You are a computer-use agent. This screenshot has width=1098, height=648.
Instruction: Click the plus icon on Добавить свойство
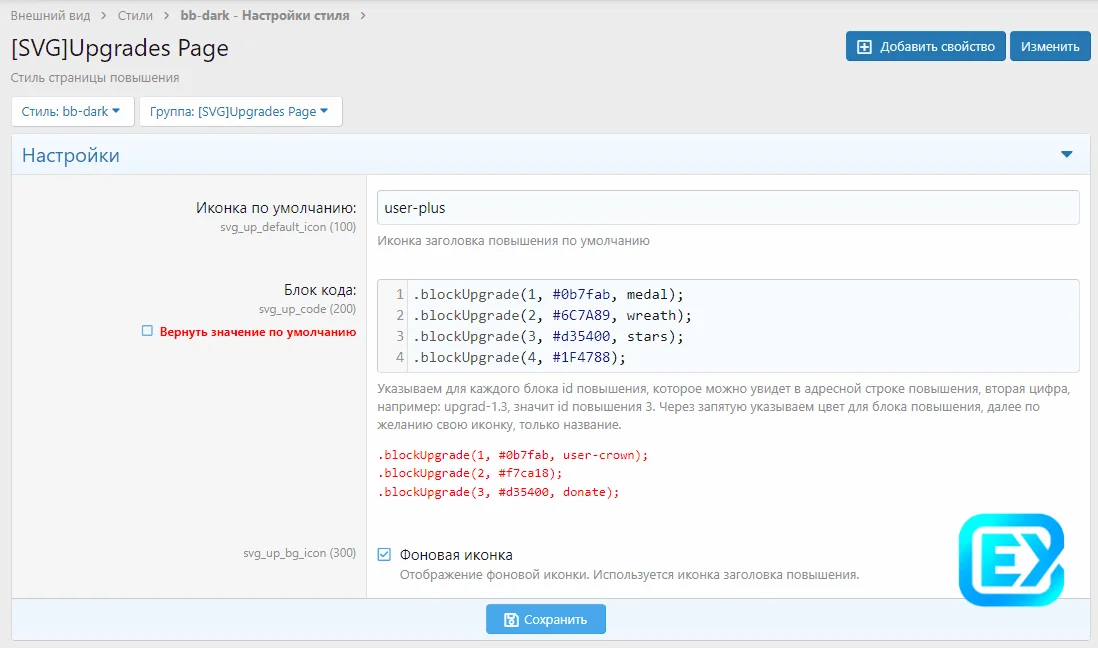(865, 47)
